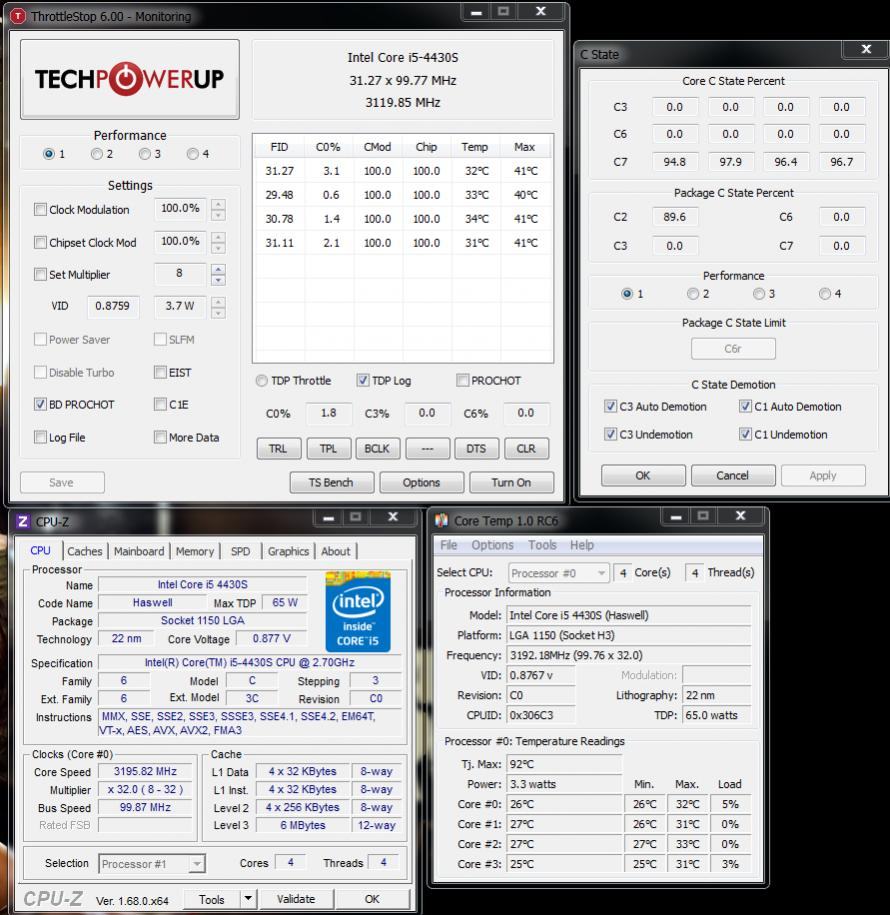Select Performance profile 2 in ThrottleStop
Viewport: 890px width, 915px height.
97,154
